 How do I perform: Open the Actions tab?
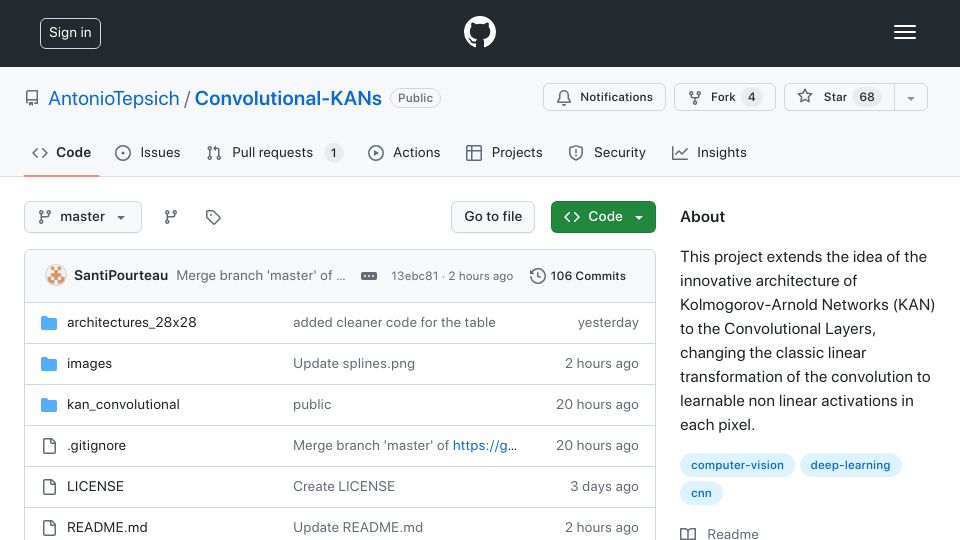(x=404, y=152)
